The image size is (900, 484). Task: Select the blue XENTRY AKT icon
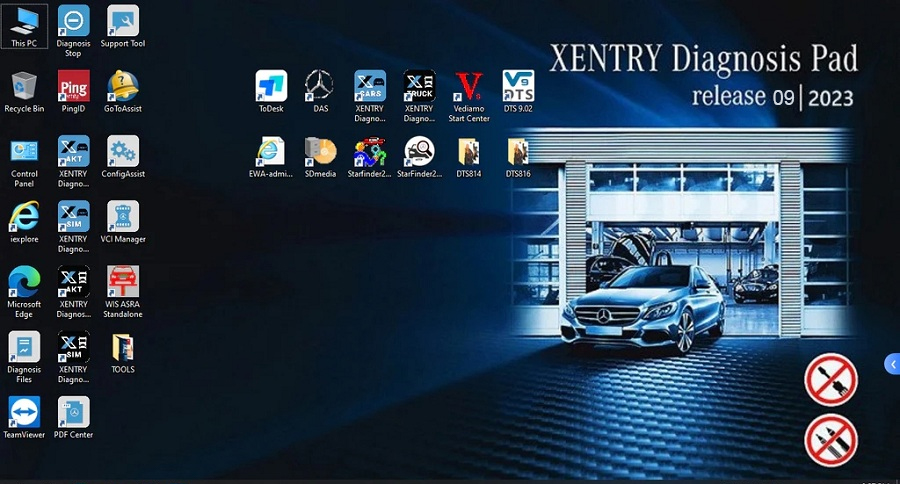click(73, 161)
